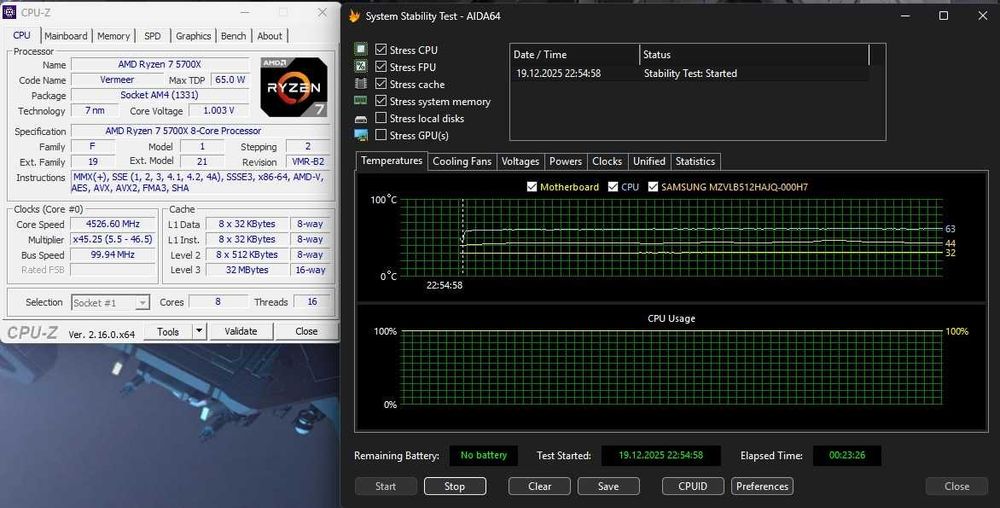Click the Date / Time column header

[x=575, y=55]
